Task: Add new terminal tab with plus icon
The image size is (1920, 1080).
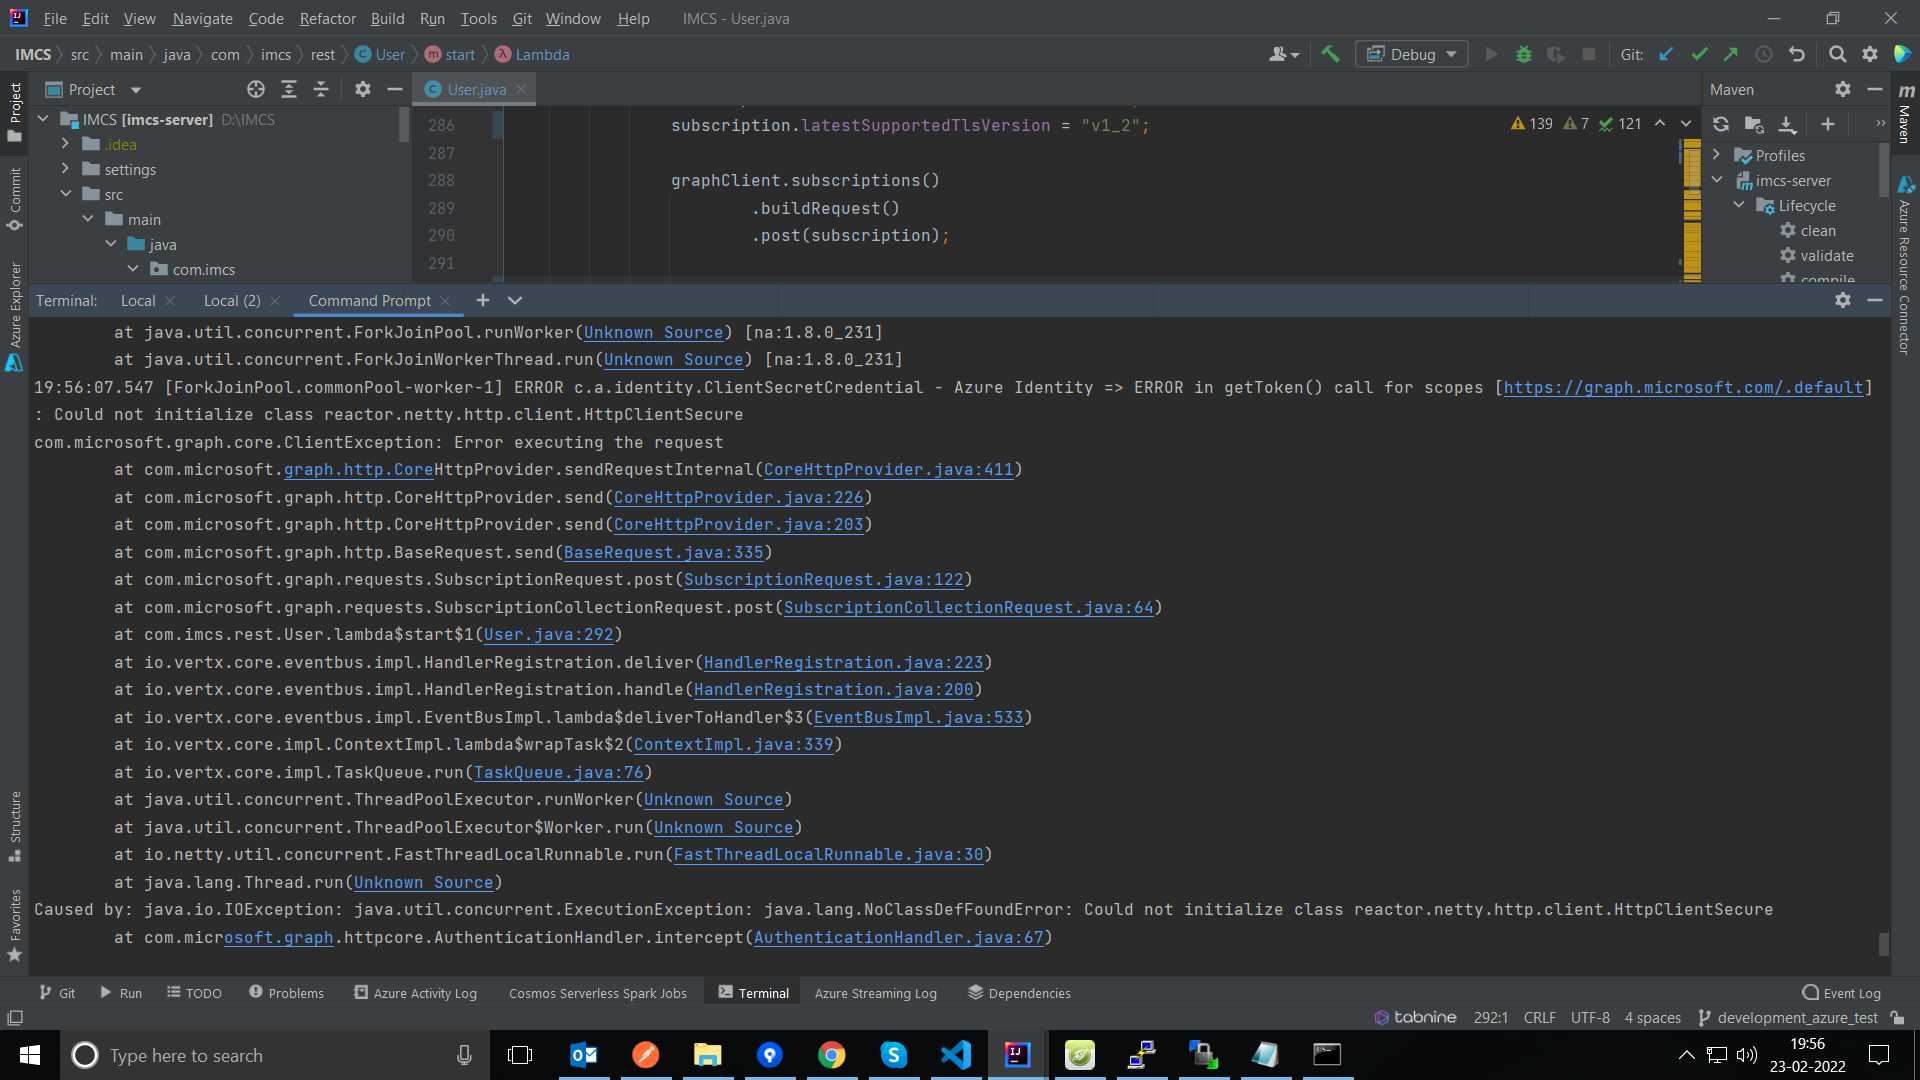Action: 483,300
